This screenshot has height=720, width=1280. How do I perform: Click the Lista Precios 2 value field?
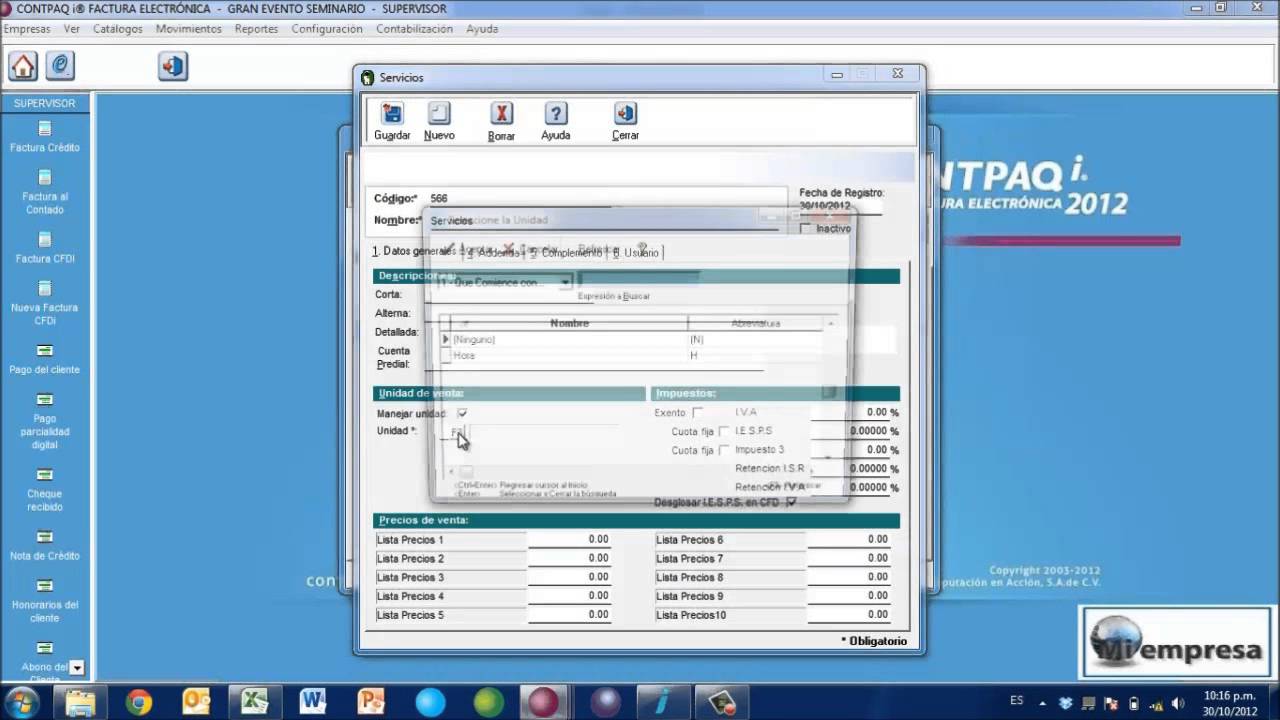[x=569, y=559]
